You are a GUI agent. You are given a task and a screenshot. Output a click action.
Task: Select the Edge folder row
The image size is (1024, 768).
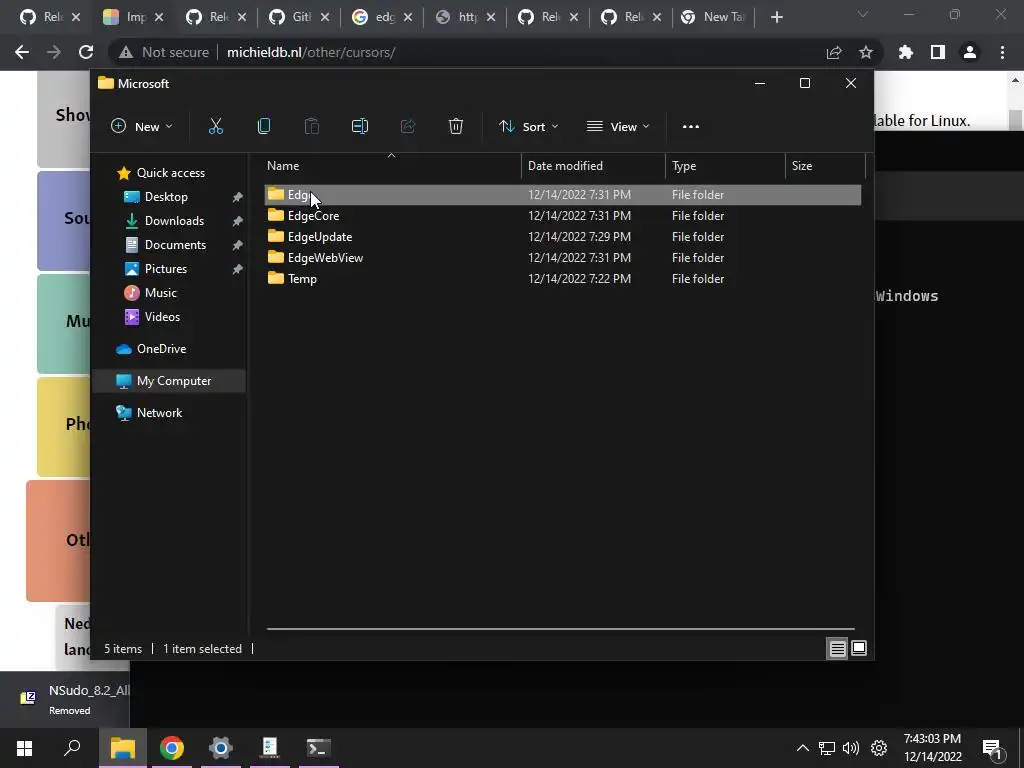pyautogui.click(x=562, y=195)
